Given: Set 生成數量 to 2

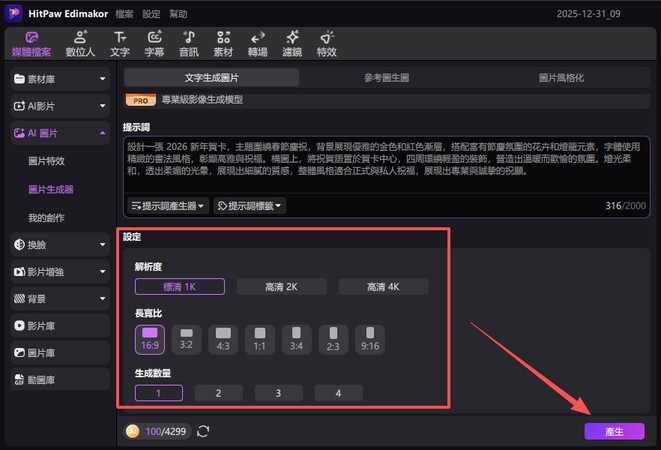Looking at the screenshot, I should pos(218,393).
